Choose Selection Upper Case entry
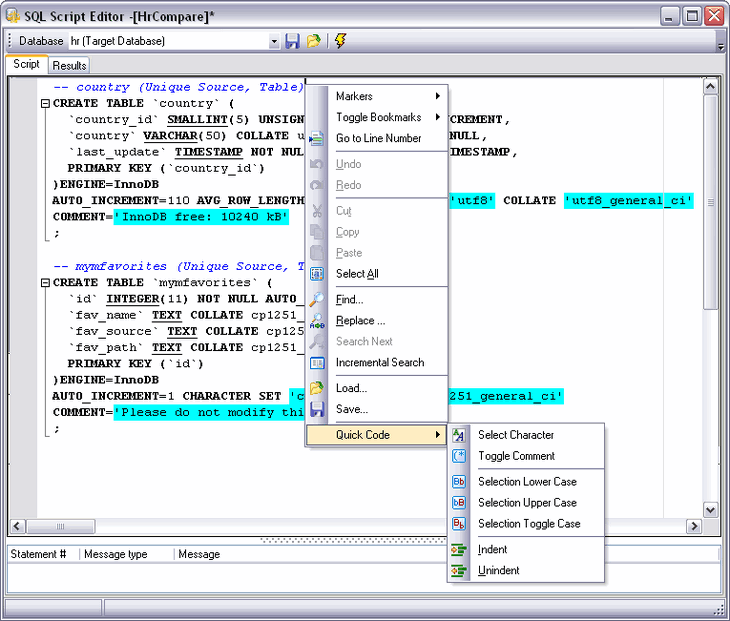 [x=527, y=503]
